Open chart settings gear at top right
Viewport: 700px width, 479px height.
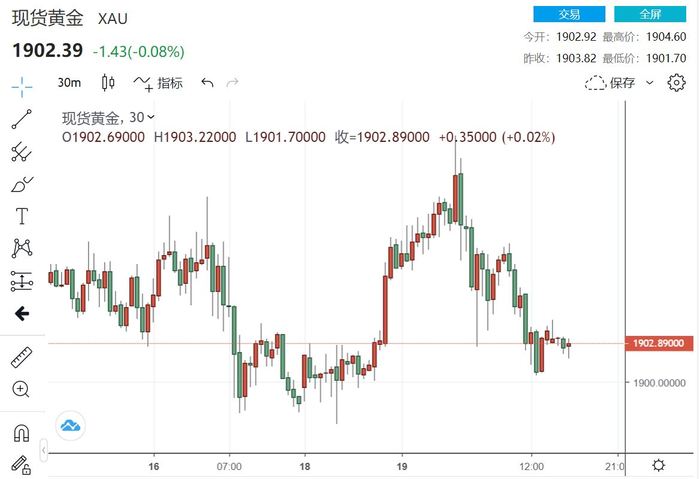tap(677, 82)
